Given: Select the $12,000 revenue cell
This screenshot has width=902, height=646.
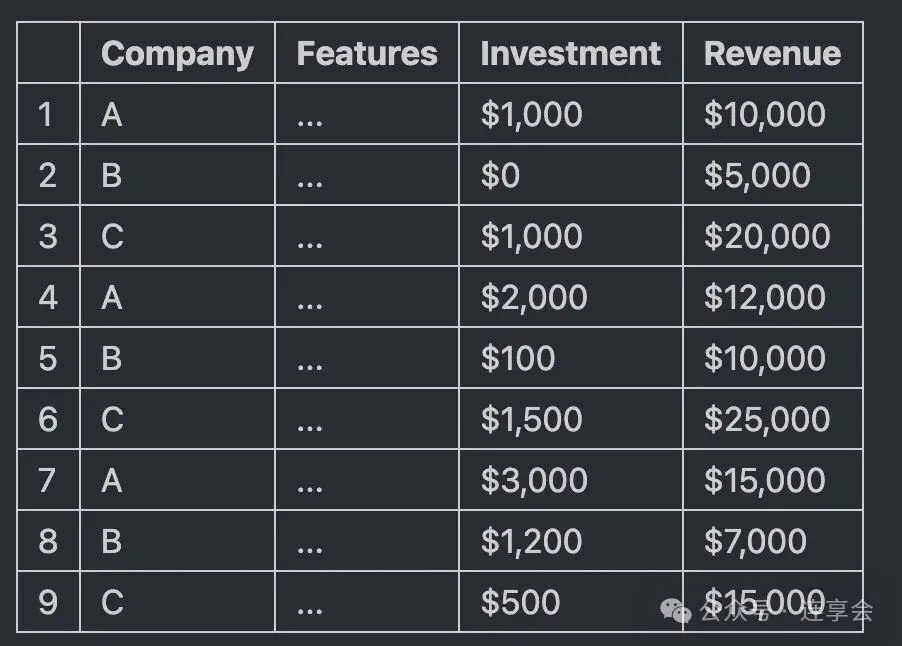Looking at the screenshot, I should pos(773,297).
